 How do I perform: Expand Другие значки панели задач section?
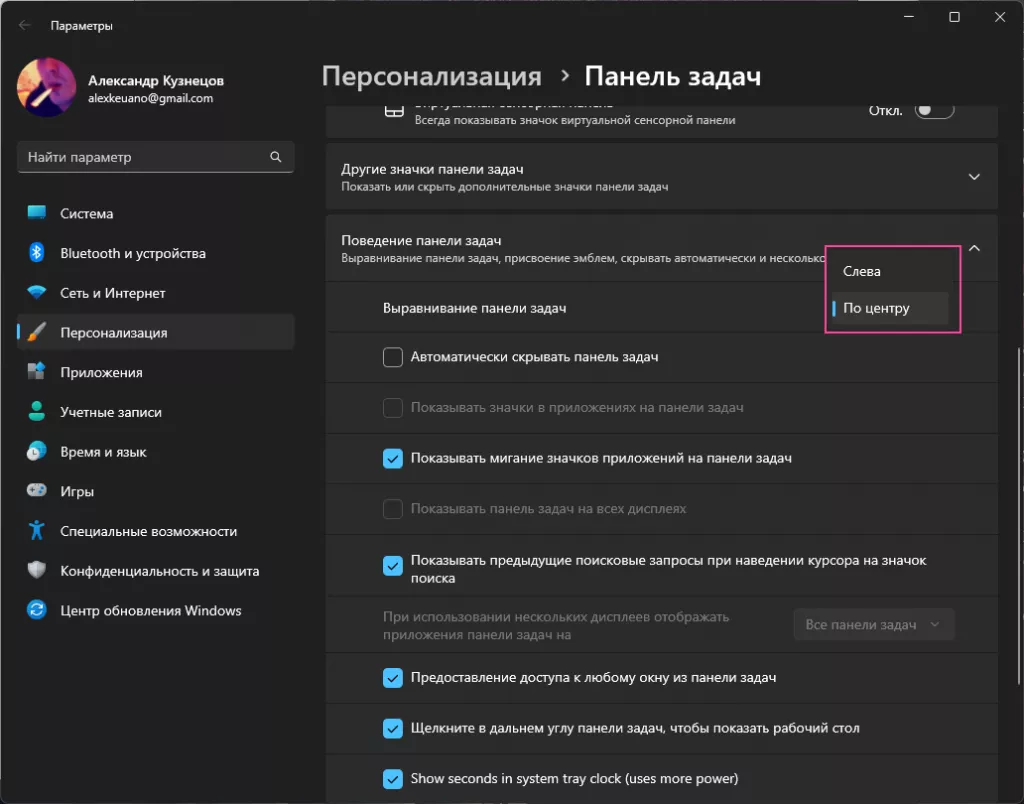(974, 177)
